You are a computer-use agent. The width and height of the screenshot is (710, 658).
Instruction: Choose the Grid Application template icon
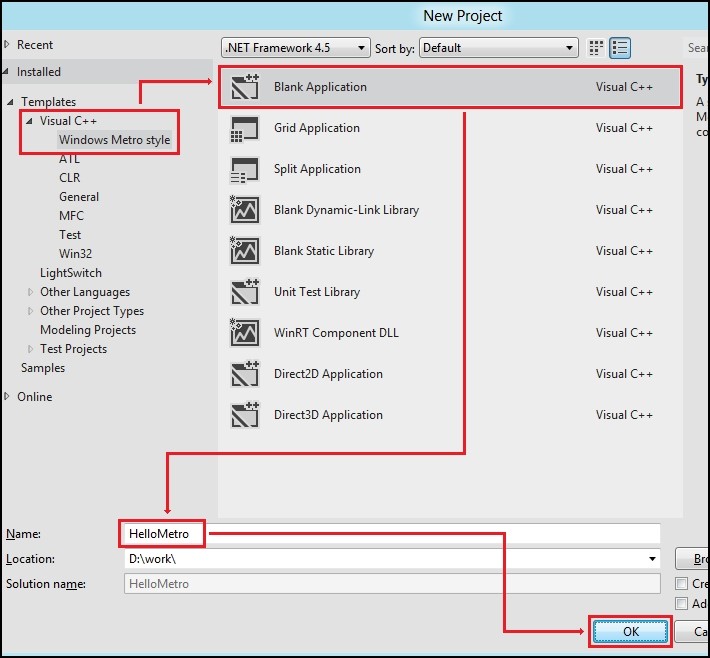pyautogui.click(x=245, y=129)
